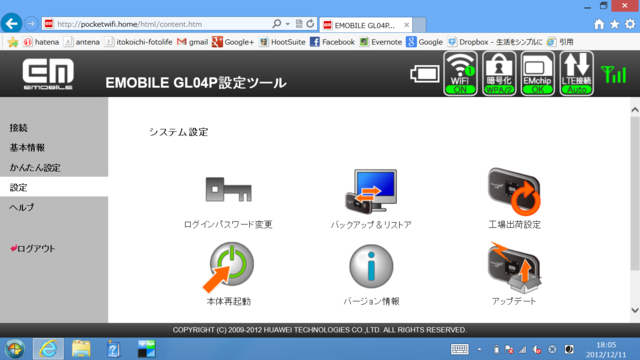640x360 pixels.
Task: Click the search magnifier in address bar
Action: point(276,24)
